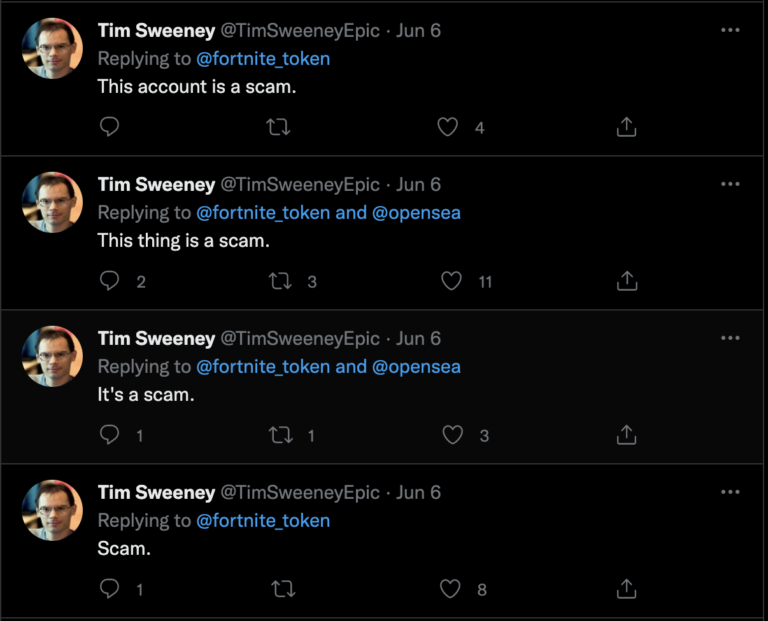Like the "This account is a scam." tweet
The image size is (768, 621).
449,127
